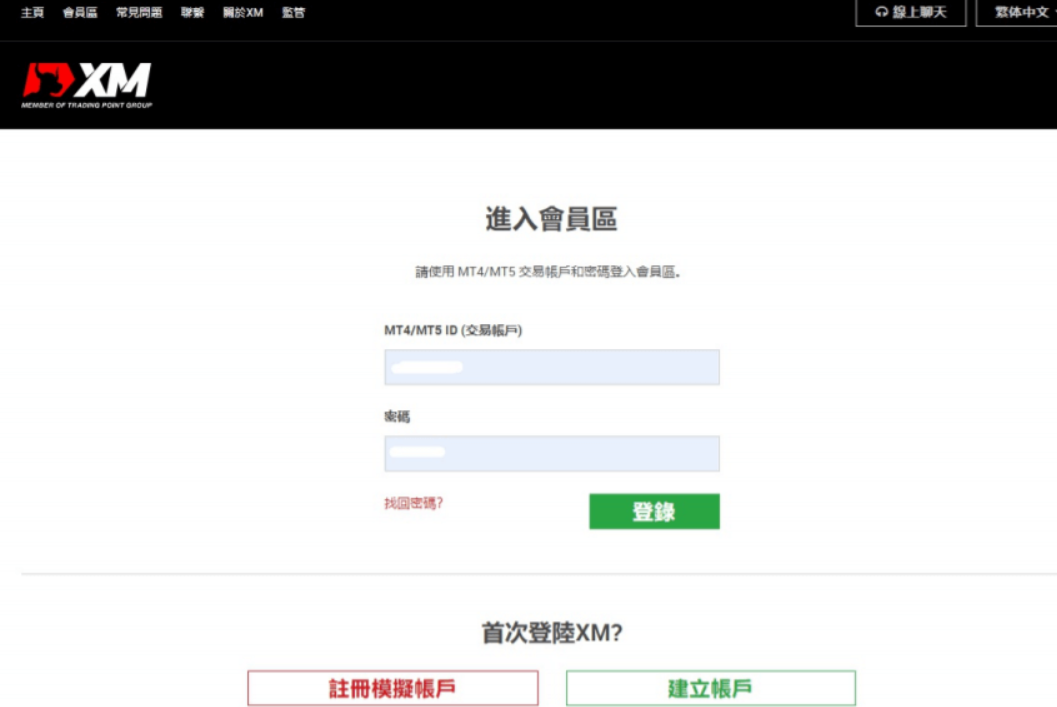Open the 聯繫 contact menu item

coord(192,13)
